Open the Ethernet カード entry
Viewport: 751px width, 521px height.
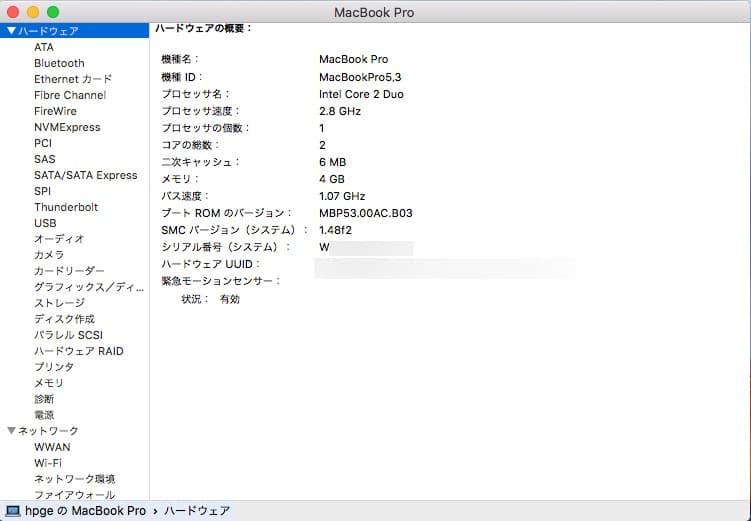coord(73,79)
